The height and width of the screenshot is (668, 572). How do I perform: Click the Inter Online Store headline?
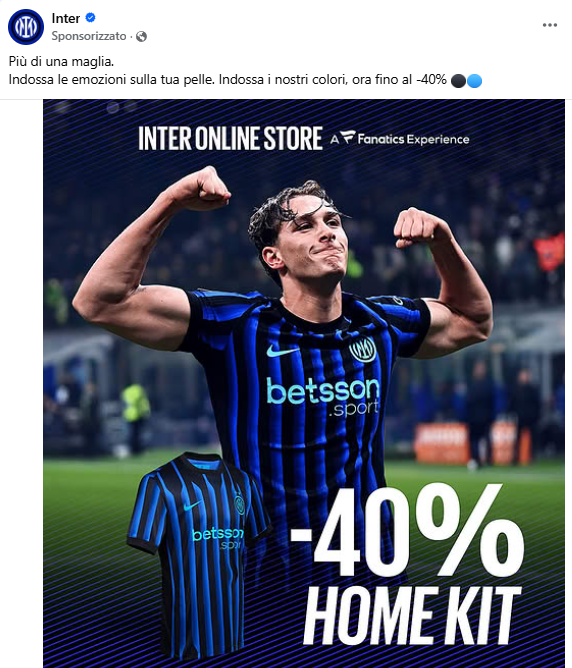pos(230,138)
